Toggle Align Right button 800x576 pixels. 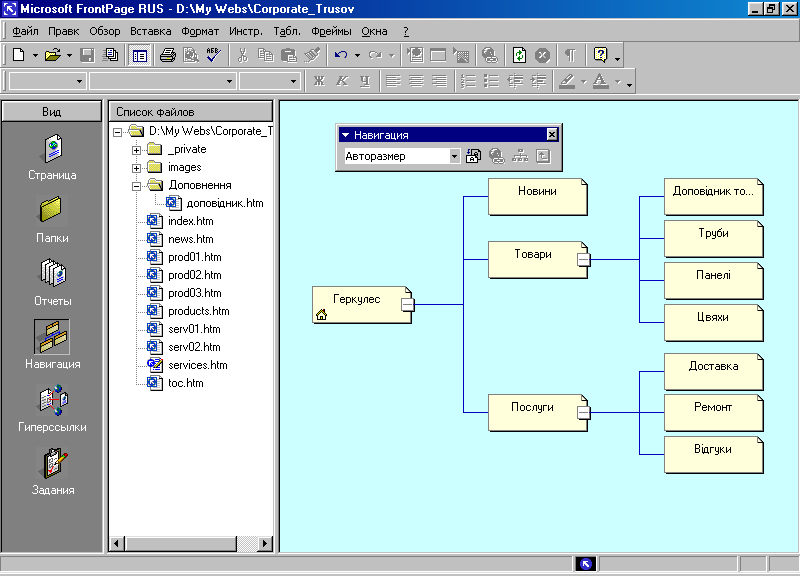[x=439, y=81]
